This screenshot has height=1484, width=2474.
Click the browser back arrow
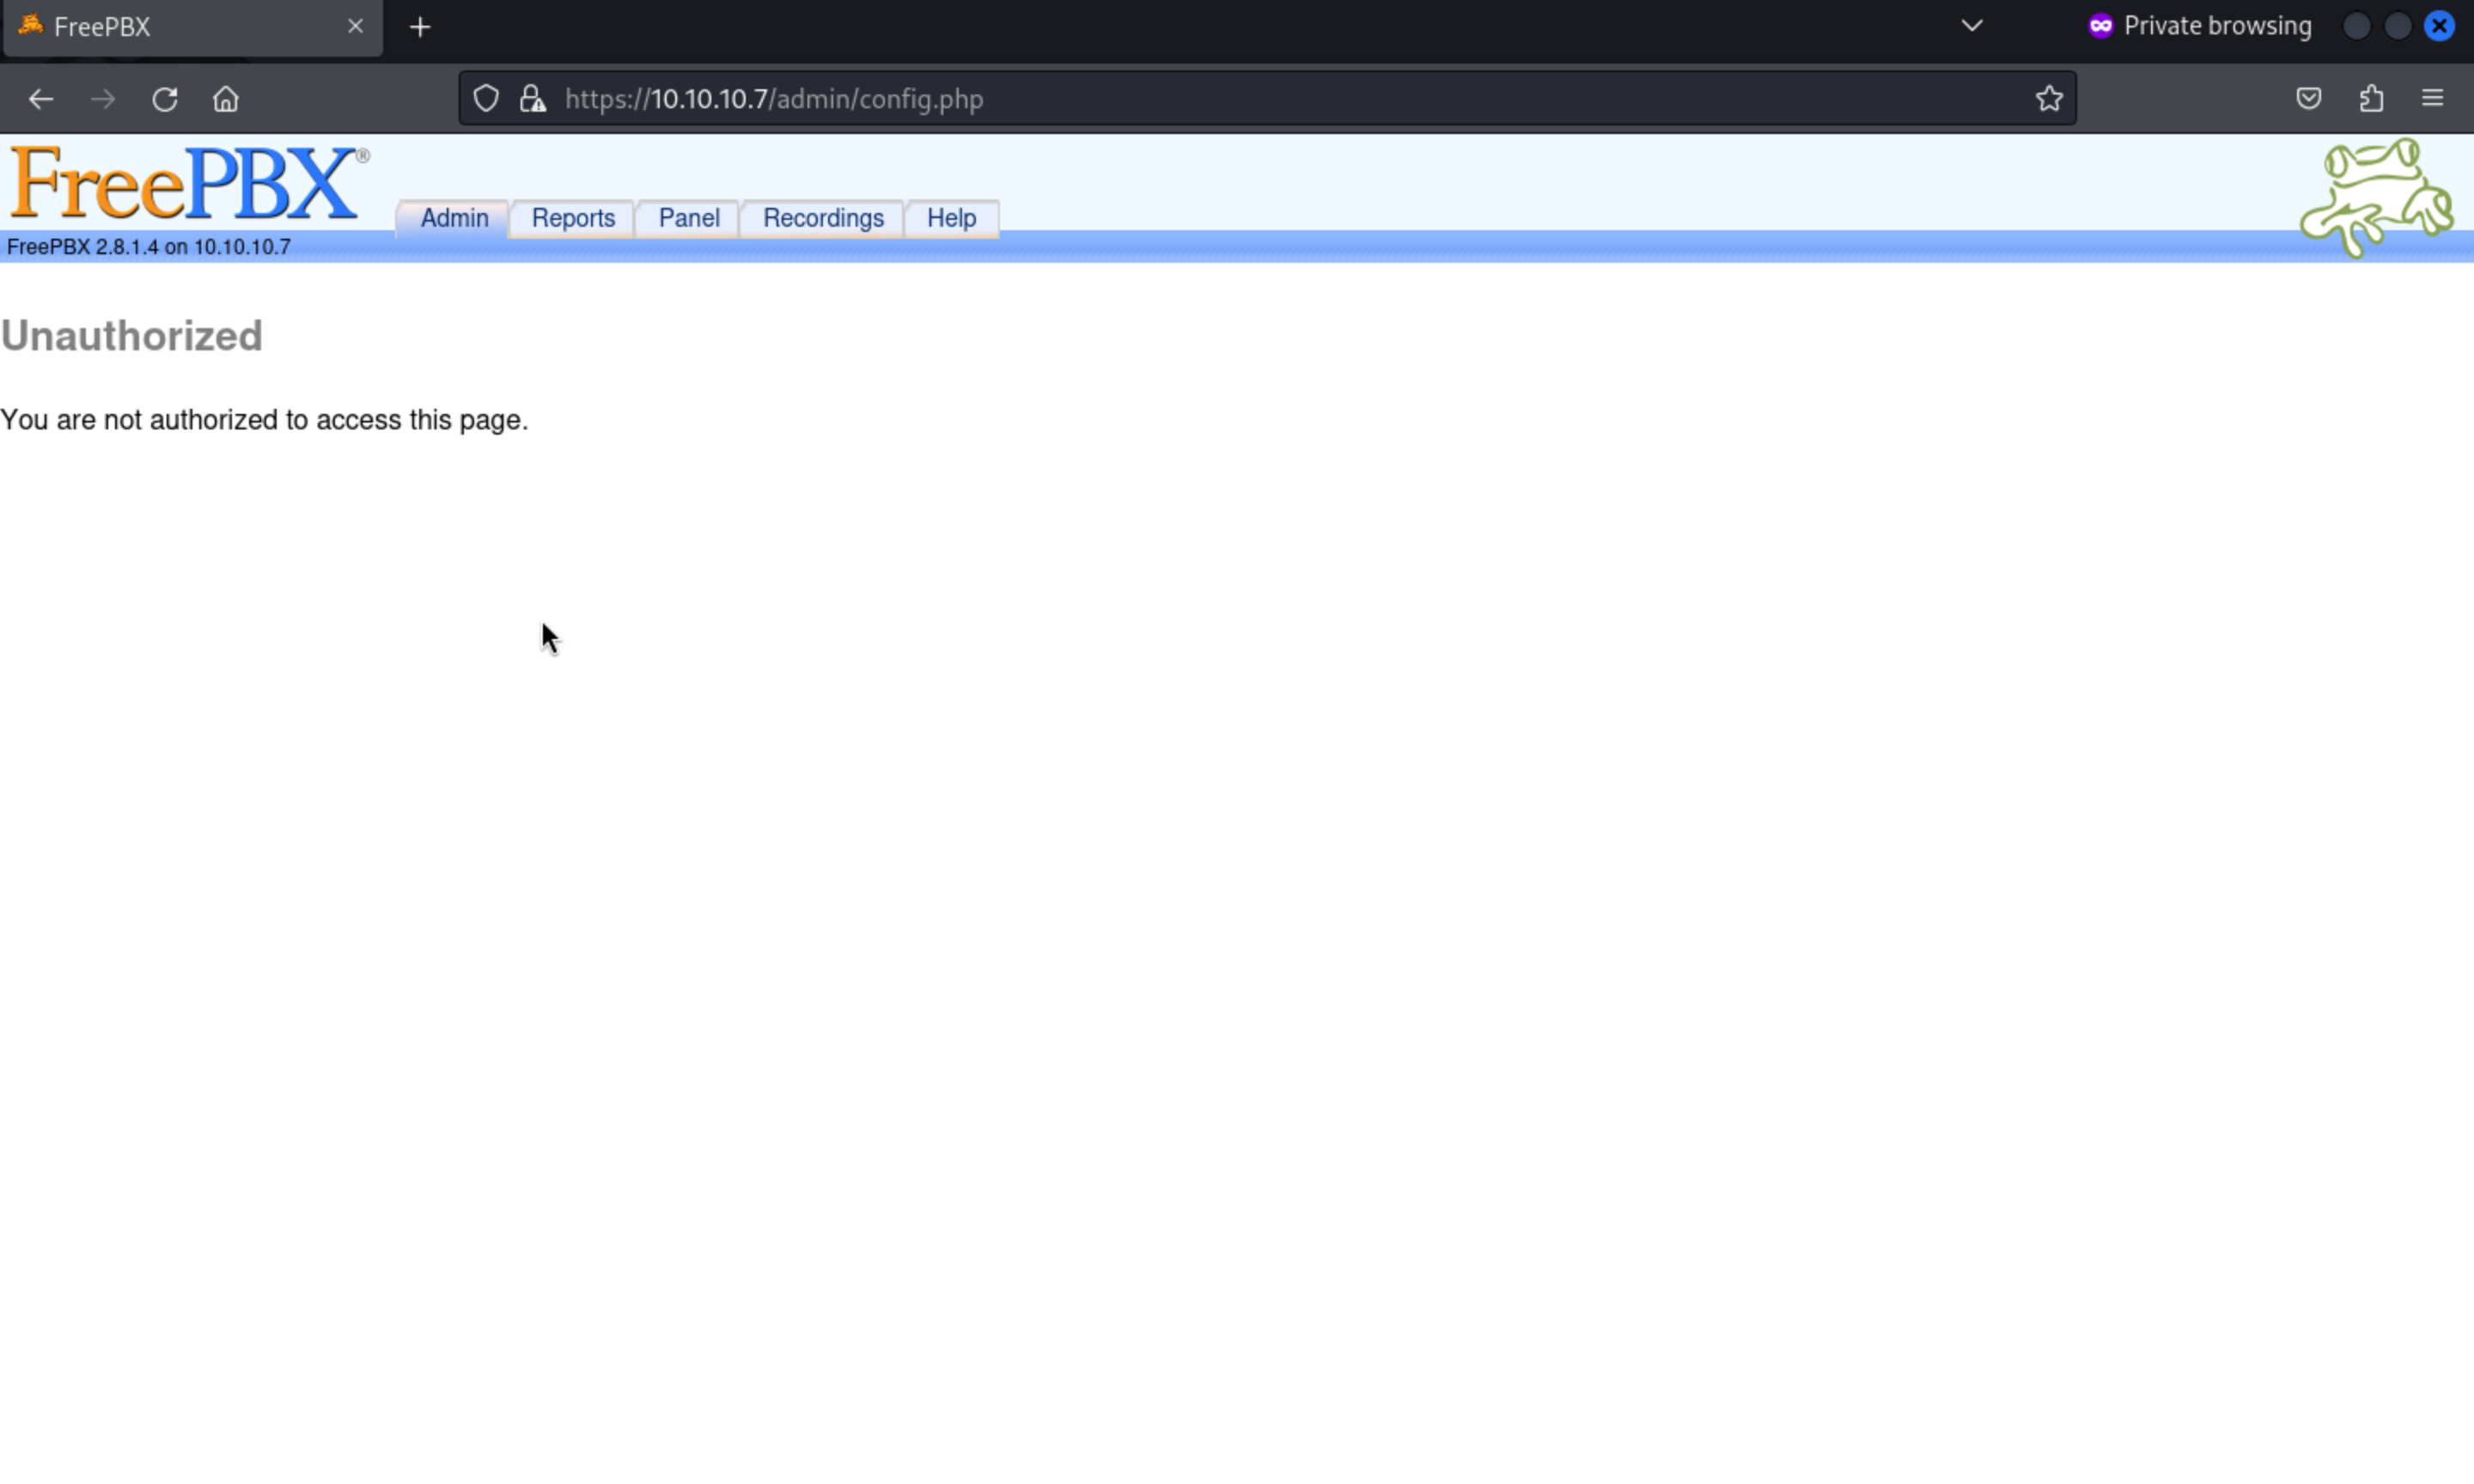point(41,99)
